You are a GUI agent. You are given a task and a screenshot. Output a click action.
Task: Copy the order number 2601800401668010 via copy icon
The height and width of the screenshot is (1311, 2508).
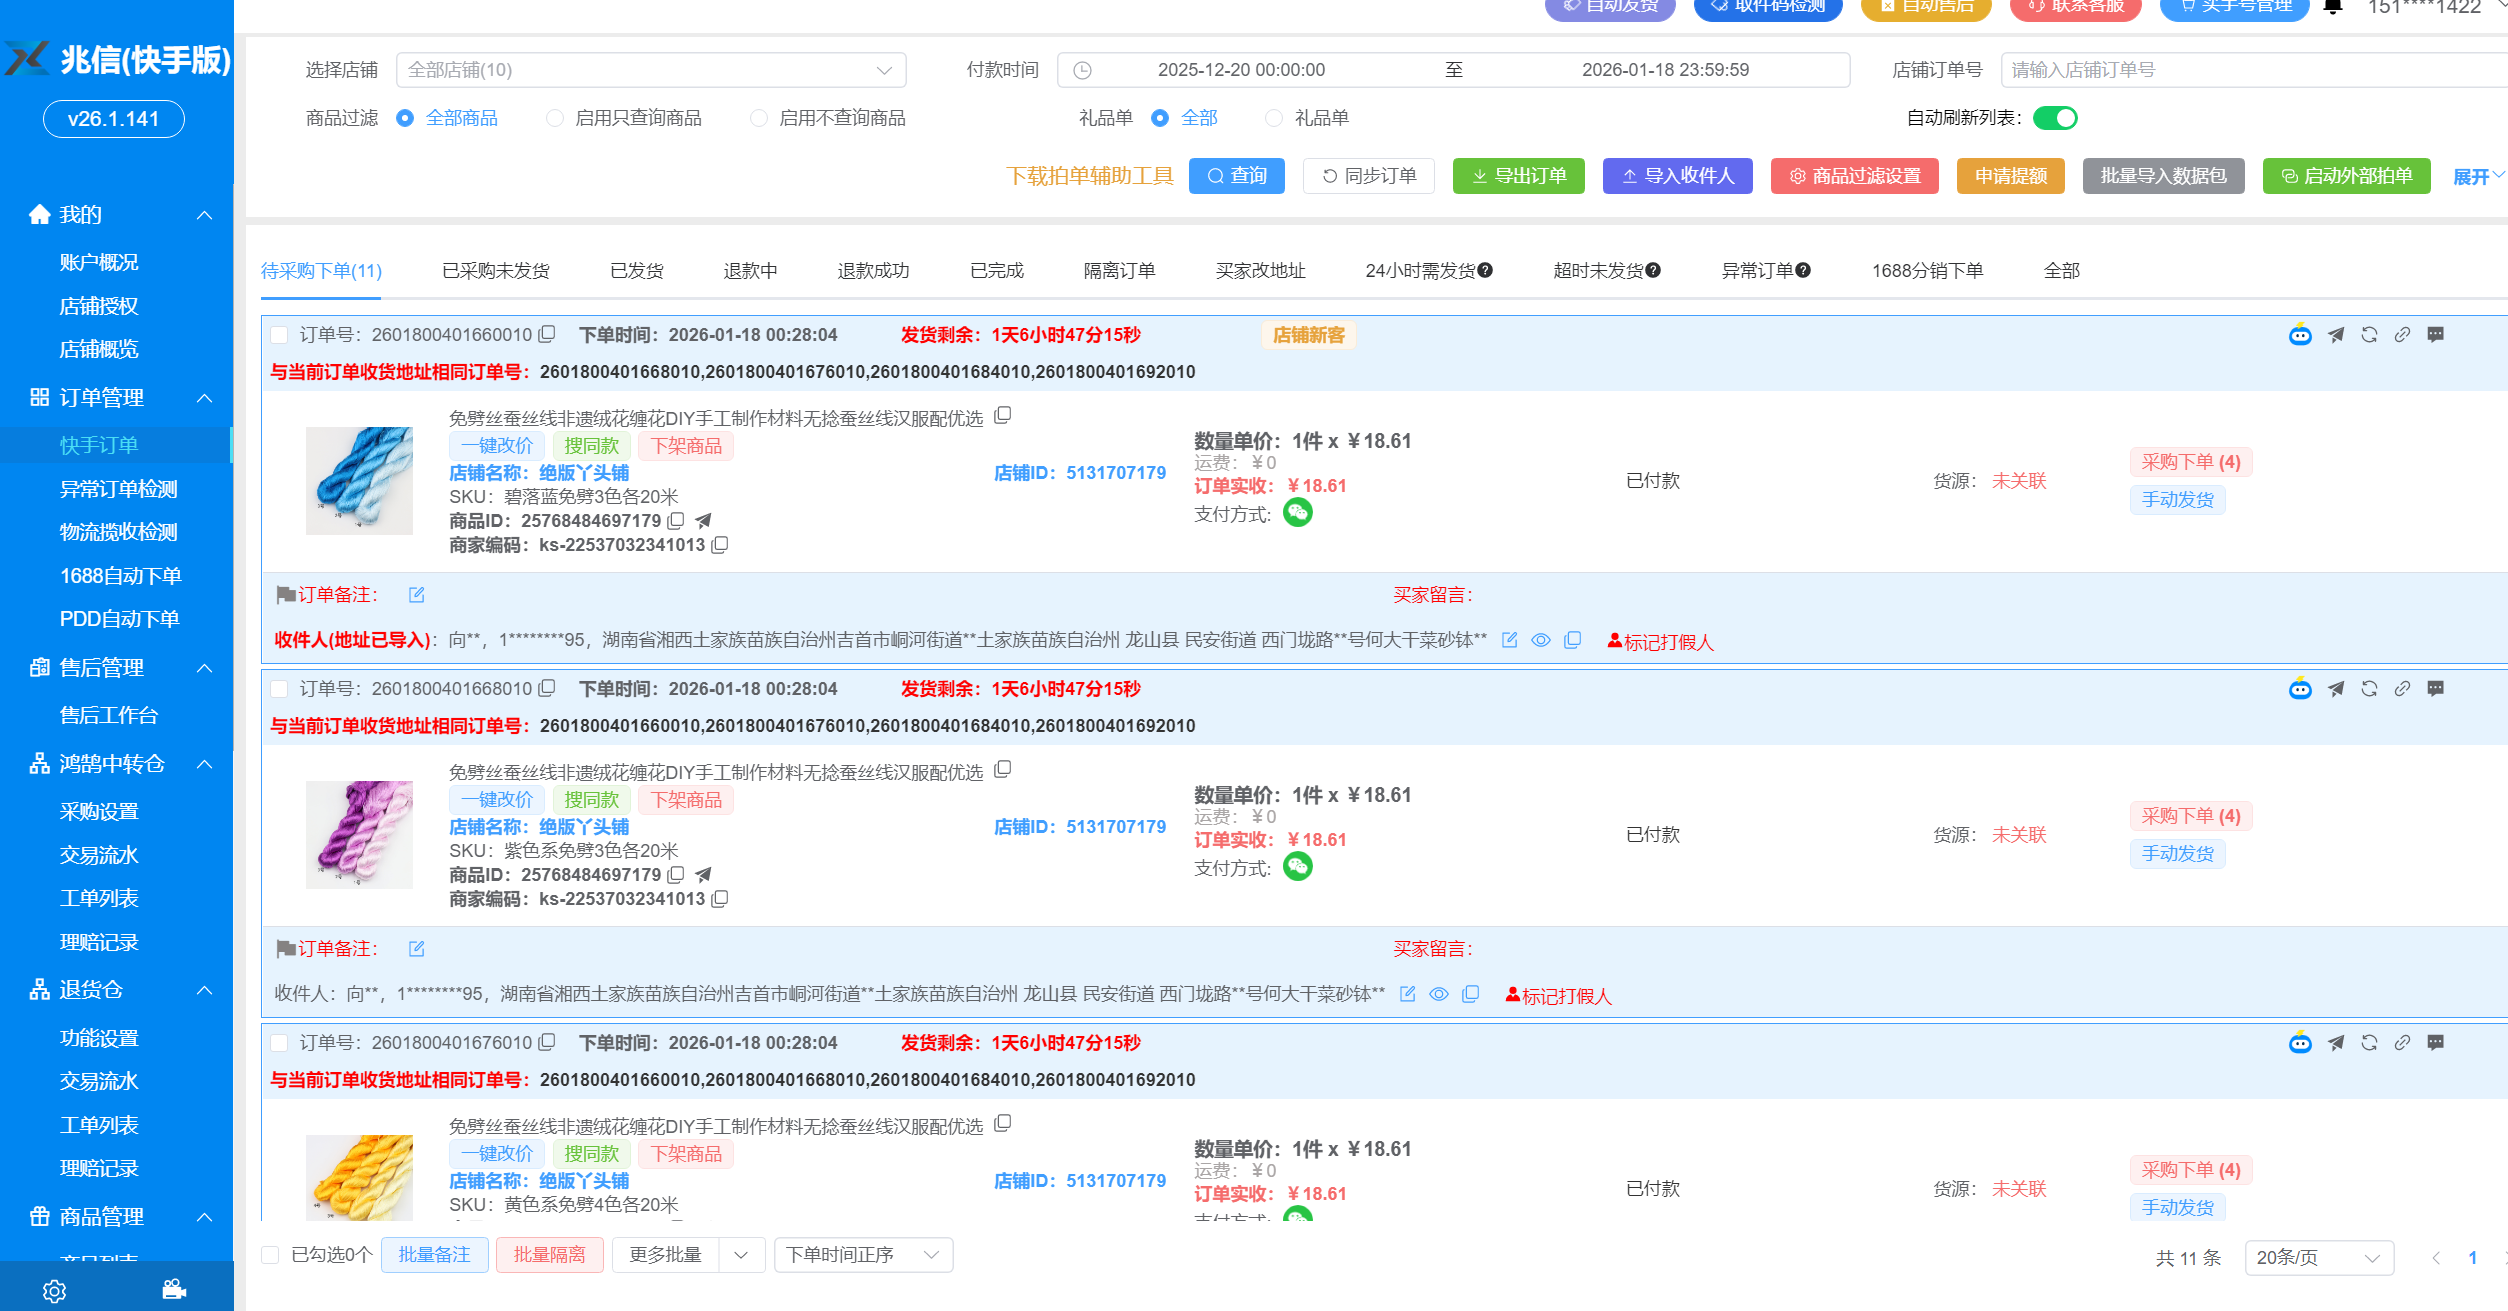pyautogui.click(x=546, y=688)
